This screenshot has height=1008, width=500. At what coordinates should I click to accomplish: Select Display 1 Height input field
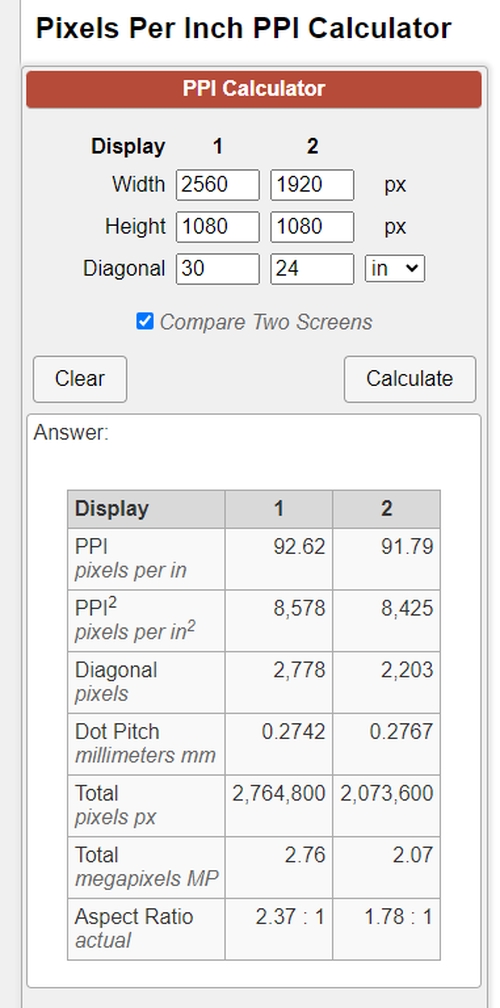point(218,227)
